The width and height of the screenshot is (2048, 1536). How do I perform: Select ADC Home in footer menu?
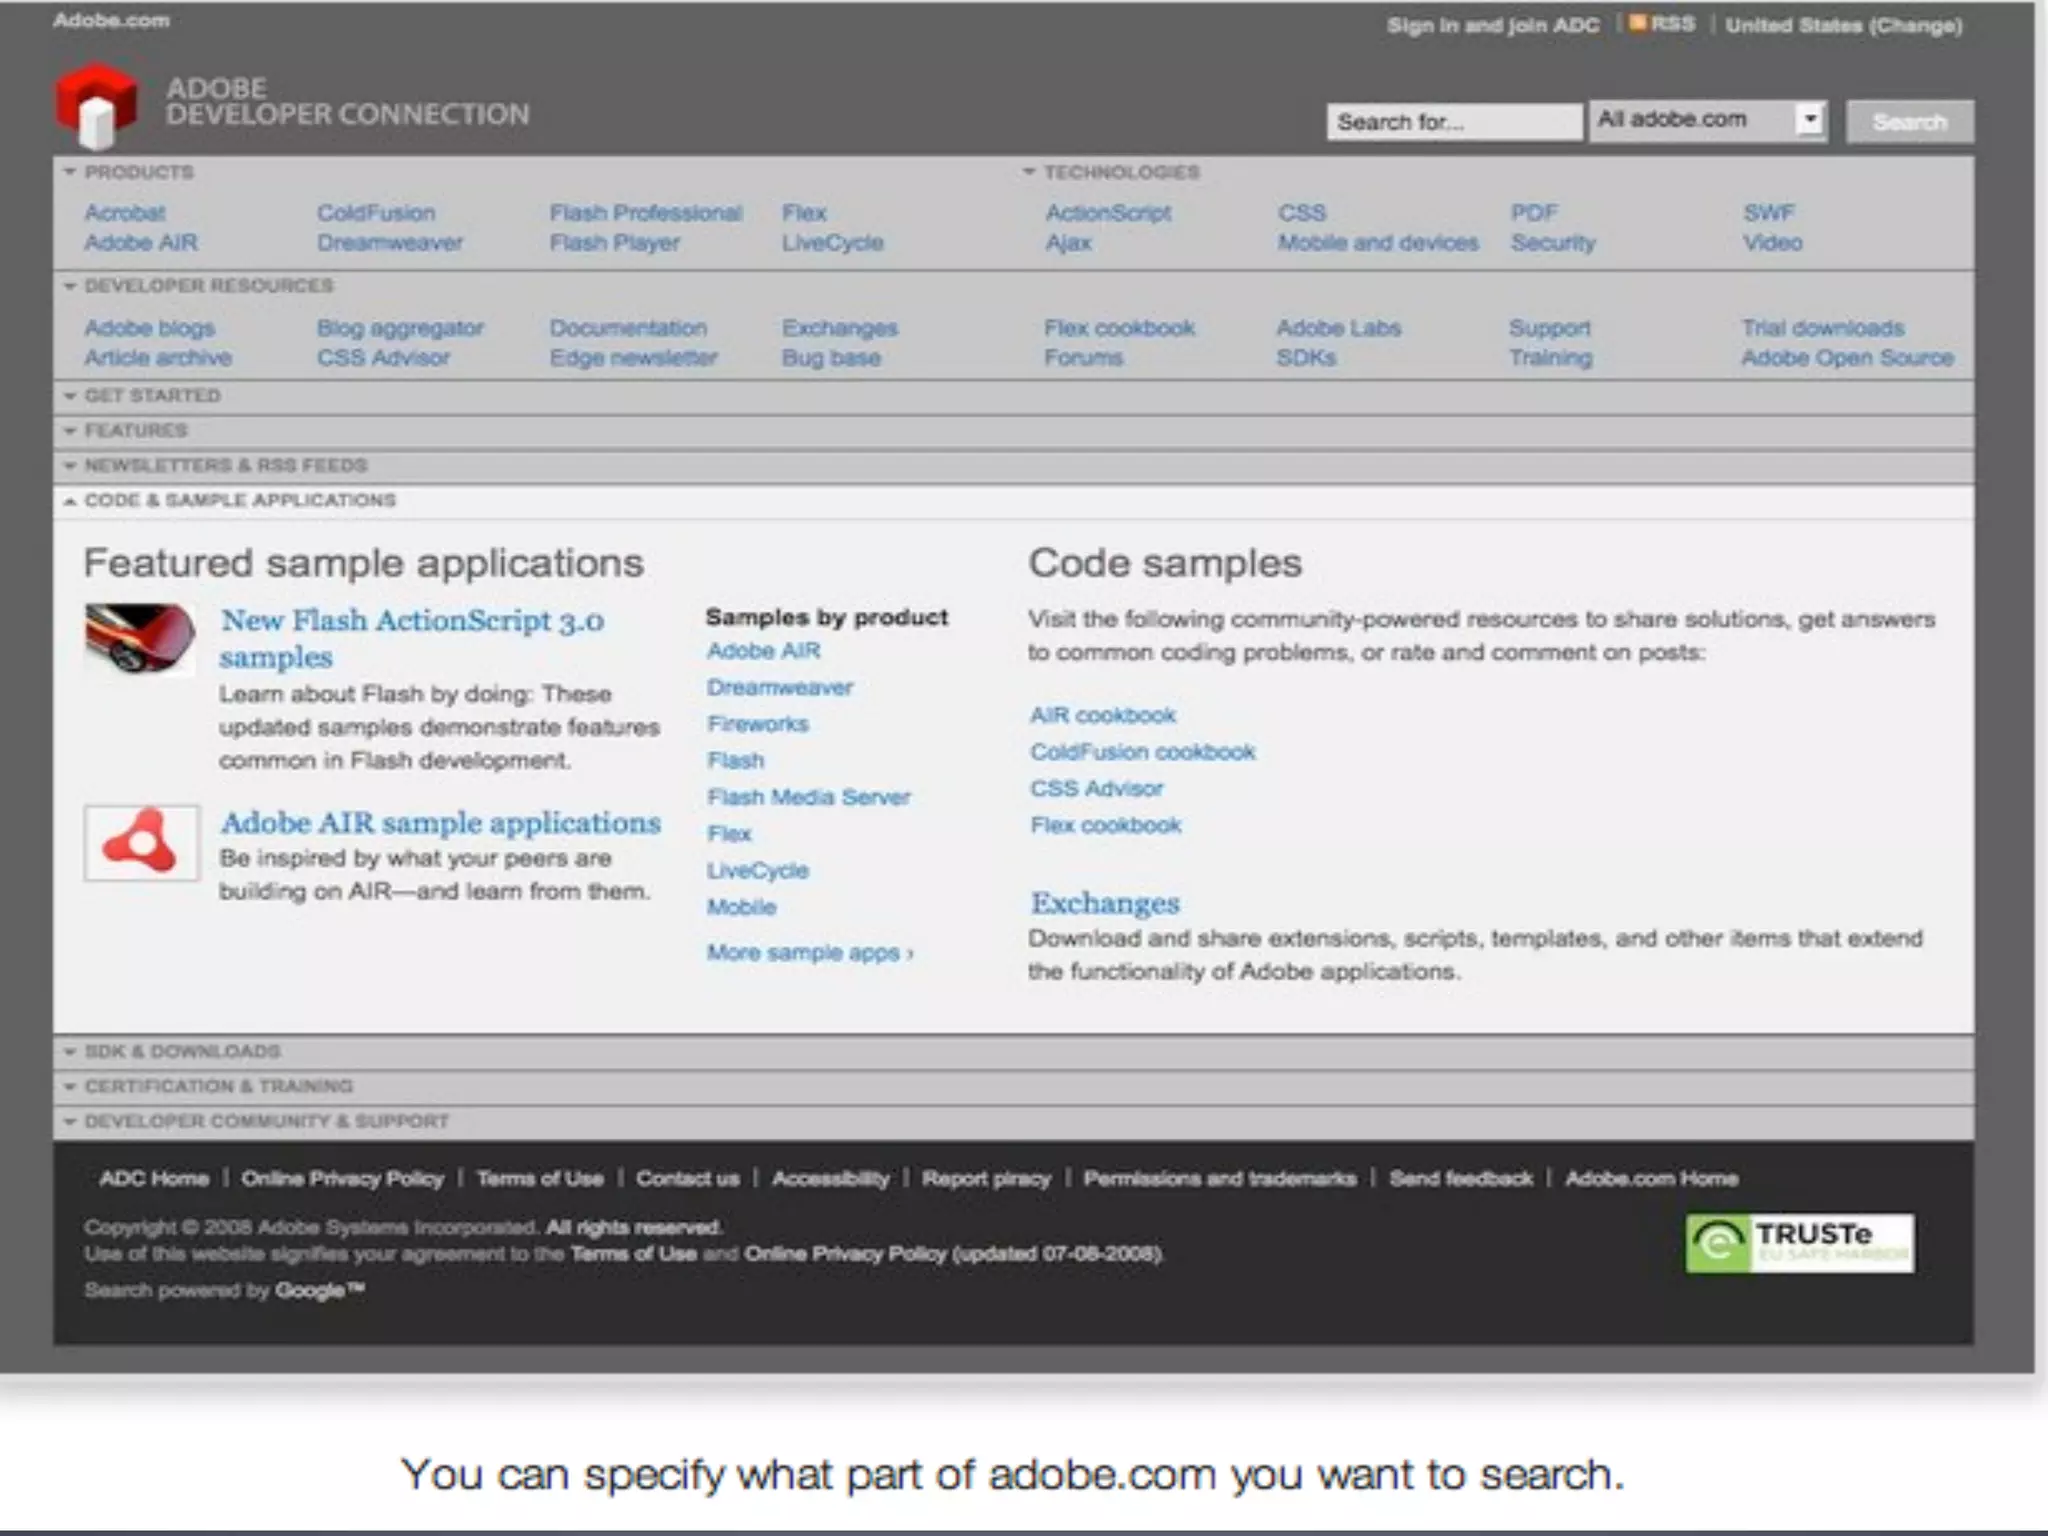pyautogui.click(x=154, y=1178)
